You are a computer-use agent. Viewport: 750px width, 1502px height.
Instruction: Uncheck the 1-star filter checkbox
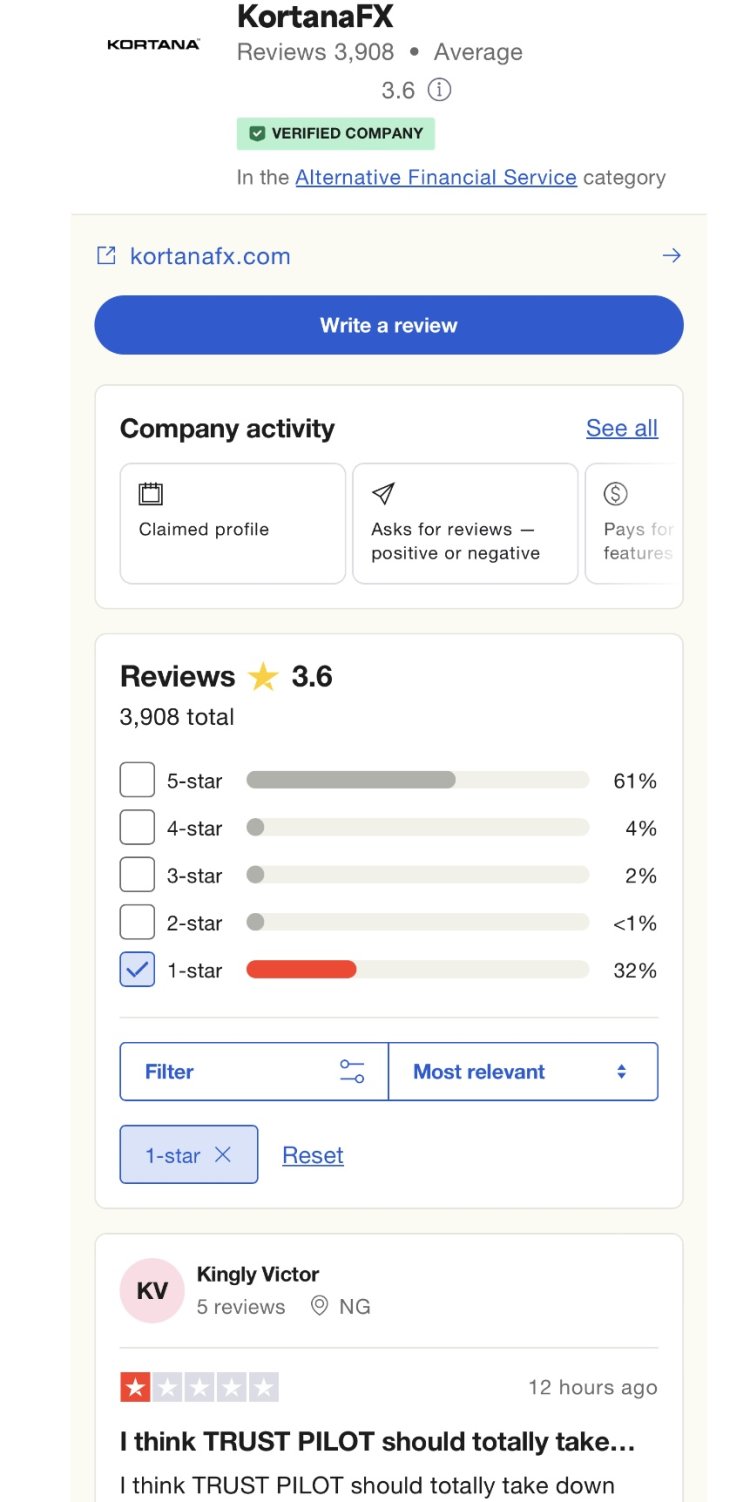(x=137, y=970)
